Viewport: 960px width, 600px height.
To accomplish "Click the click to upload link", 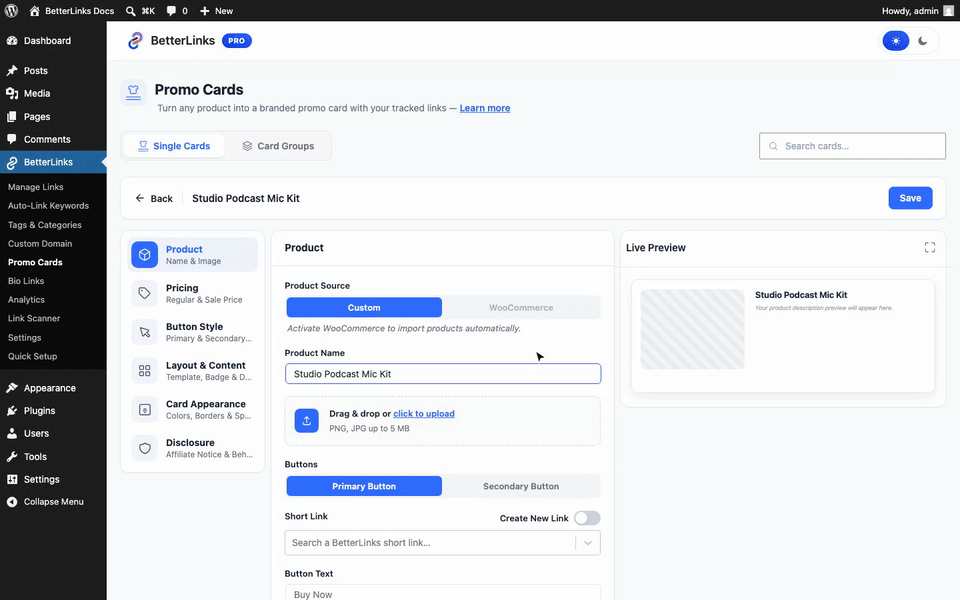I will click(x=424, y=413).
